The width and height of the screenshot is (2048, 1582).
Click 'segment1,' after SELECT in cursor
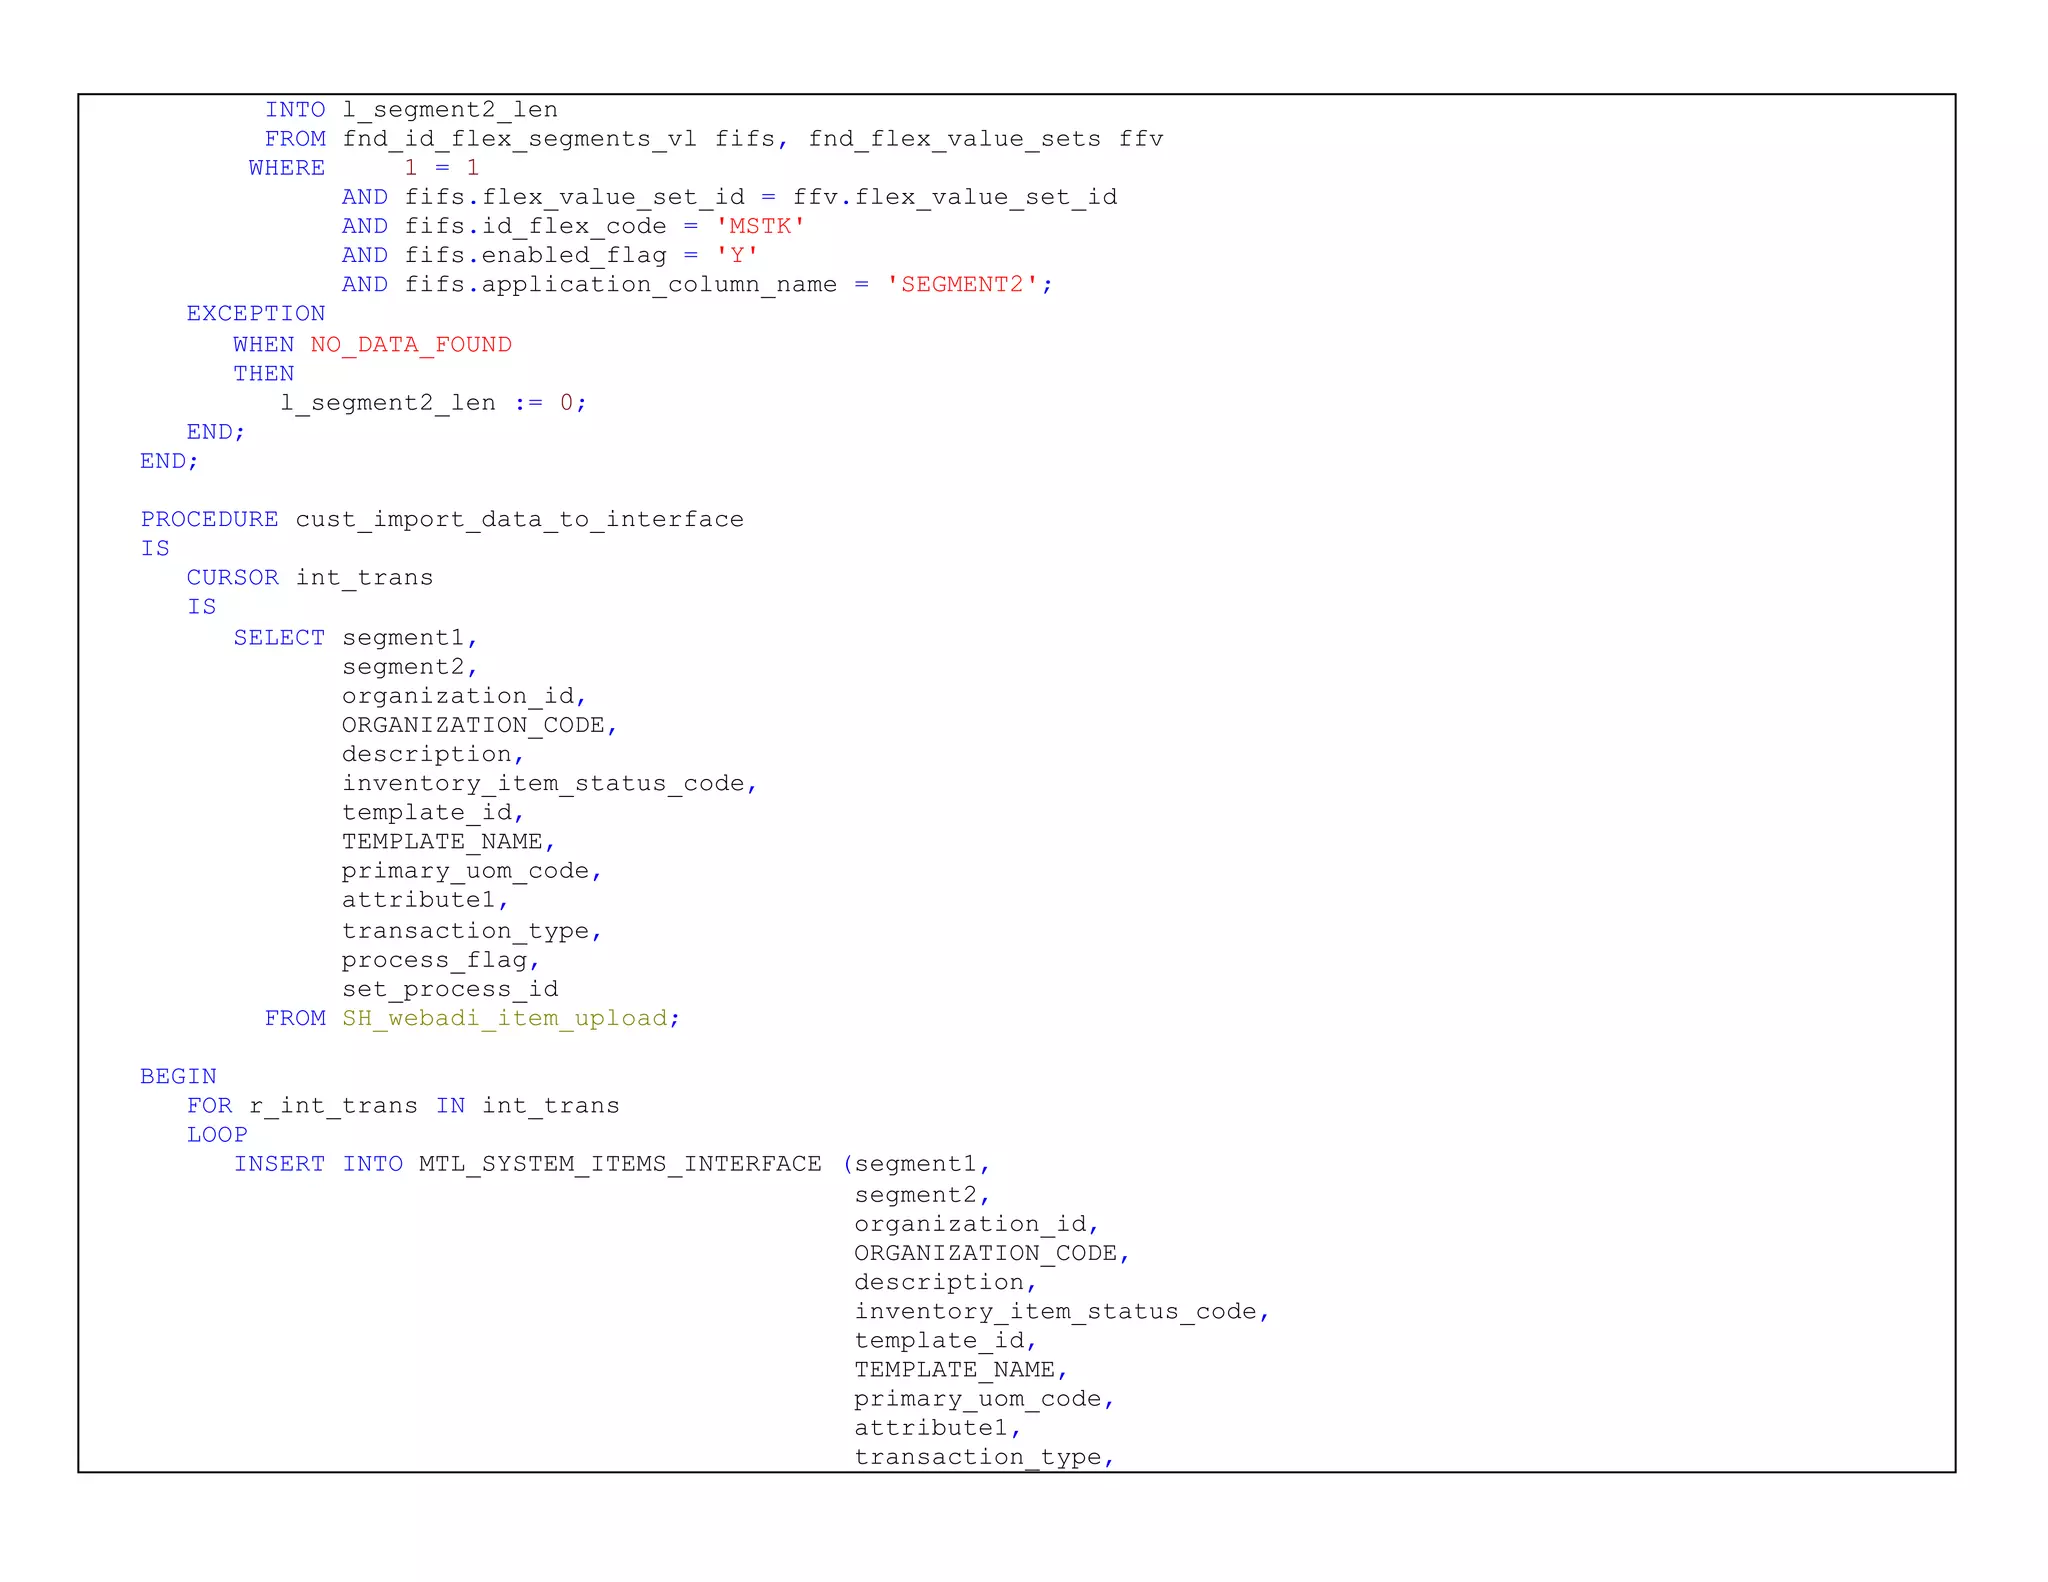(410, 638)
